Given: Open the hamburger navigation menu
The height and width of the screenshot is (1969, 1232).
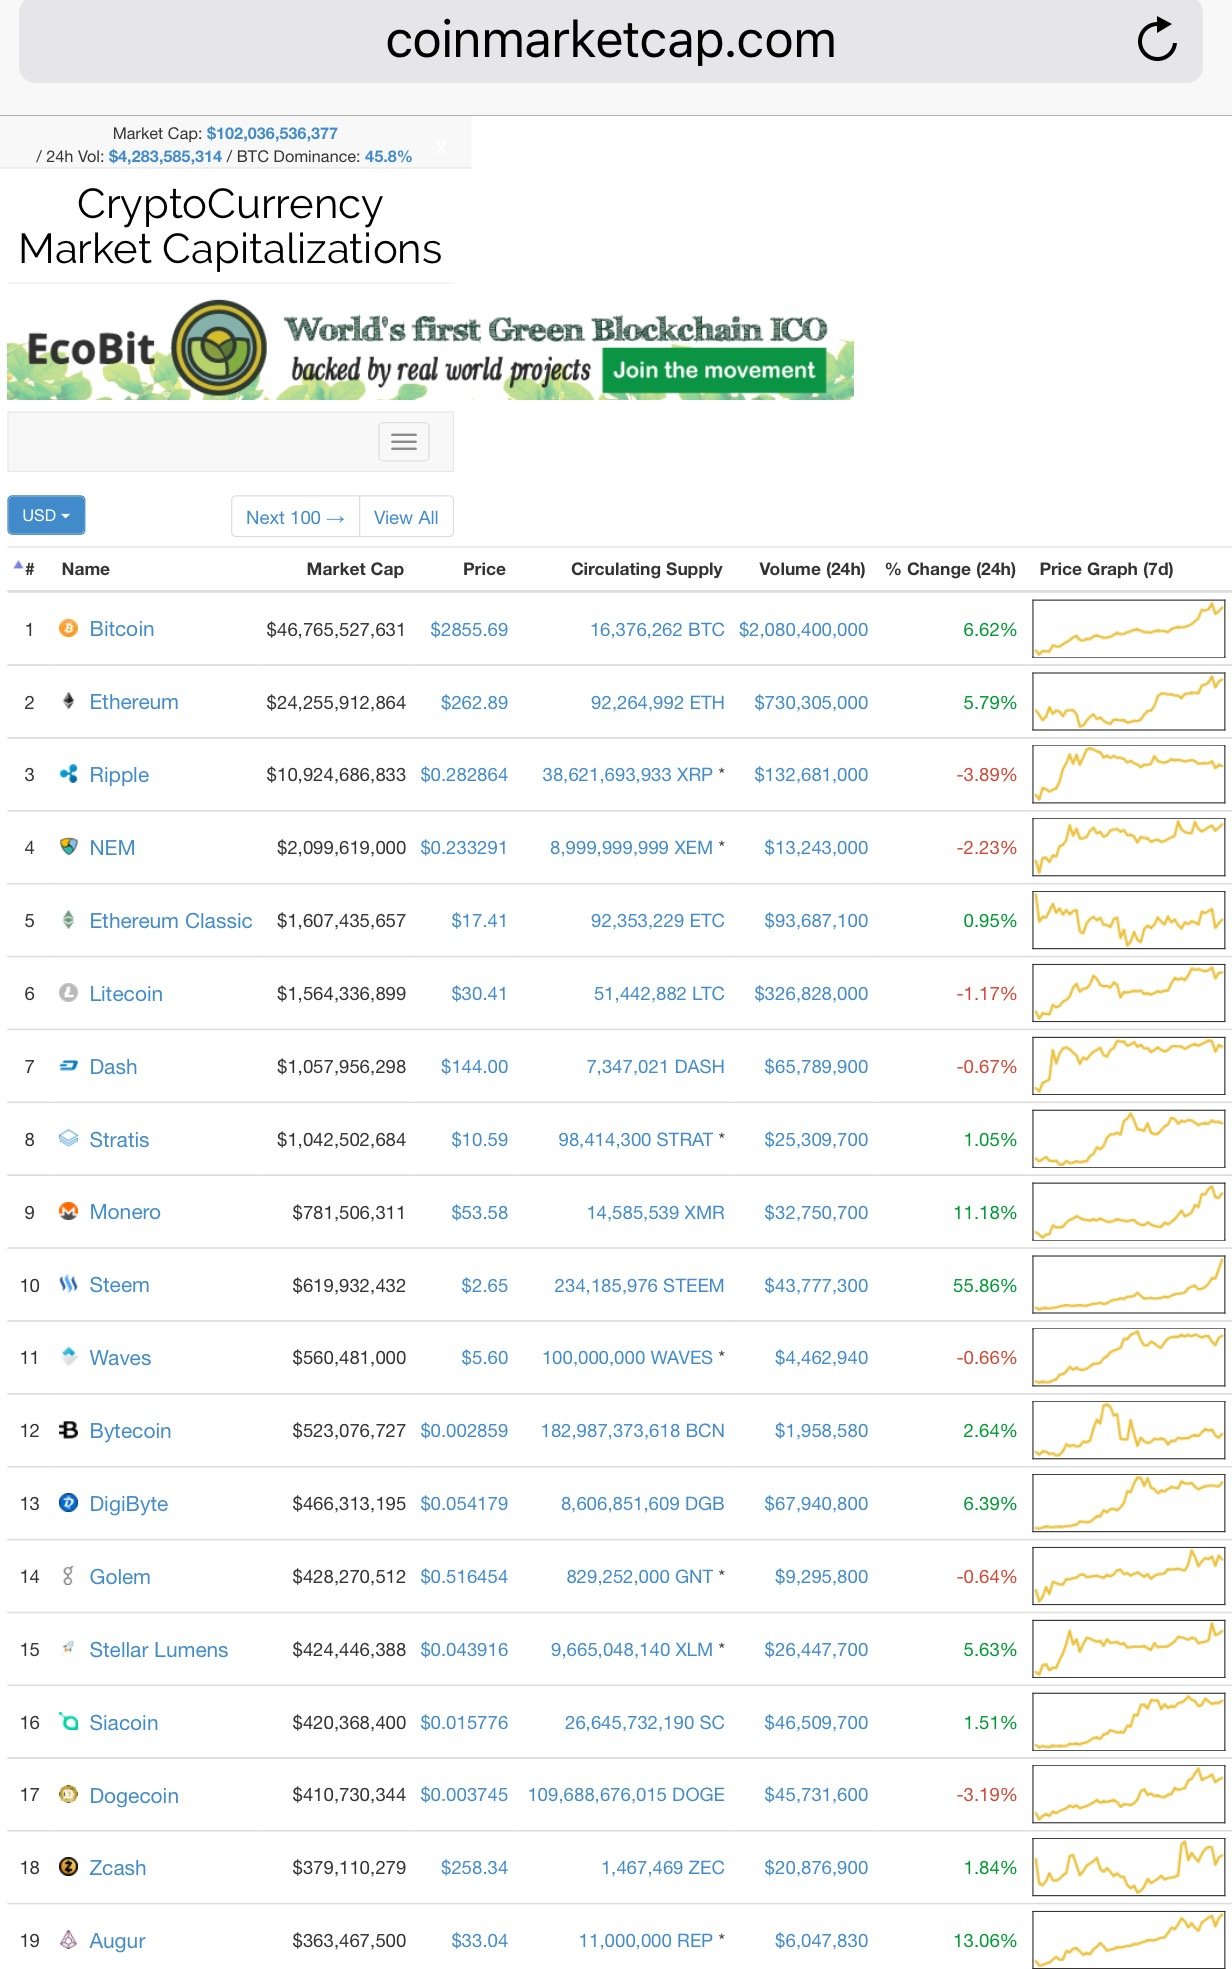Looking at the screenshot, I should click(404, 442).
